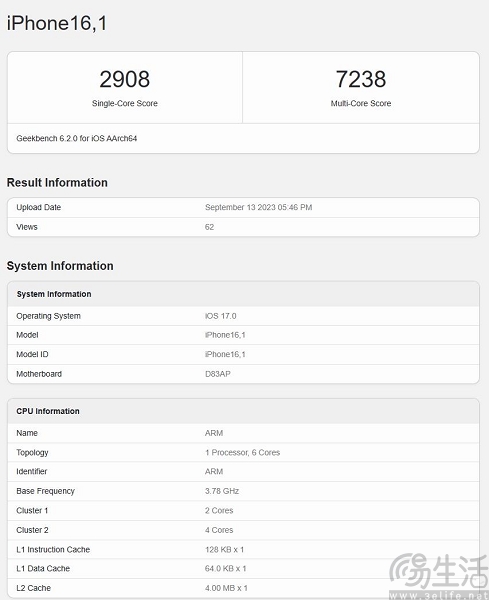Screen dimensions: 489x600
Task: Click the Cluster 2 label
Action: coord(32,530)
